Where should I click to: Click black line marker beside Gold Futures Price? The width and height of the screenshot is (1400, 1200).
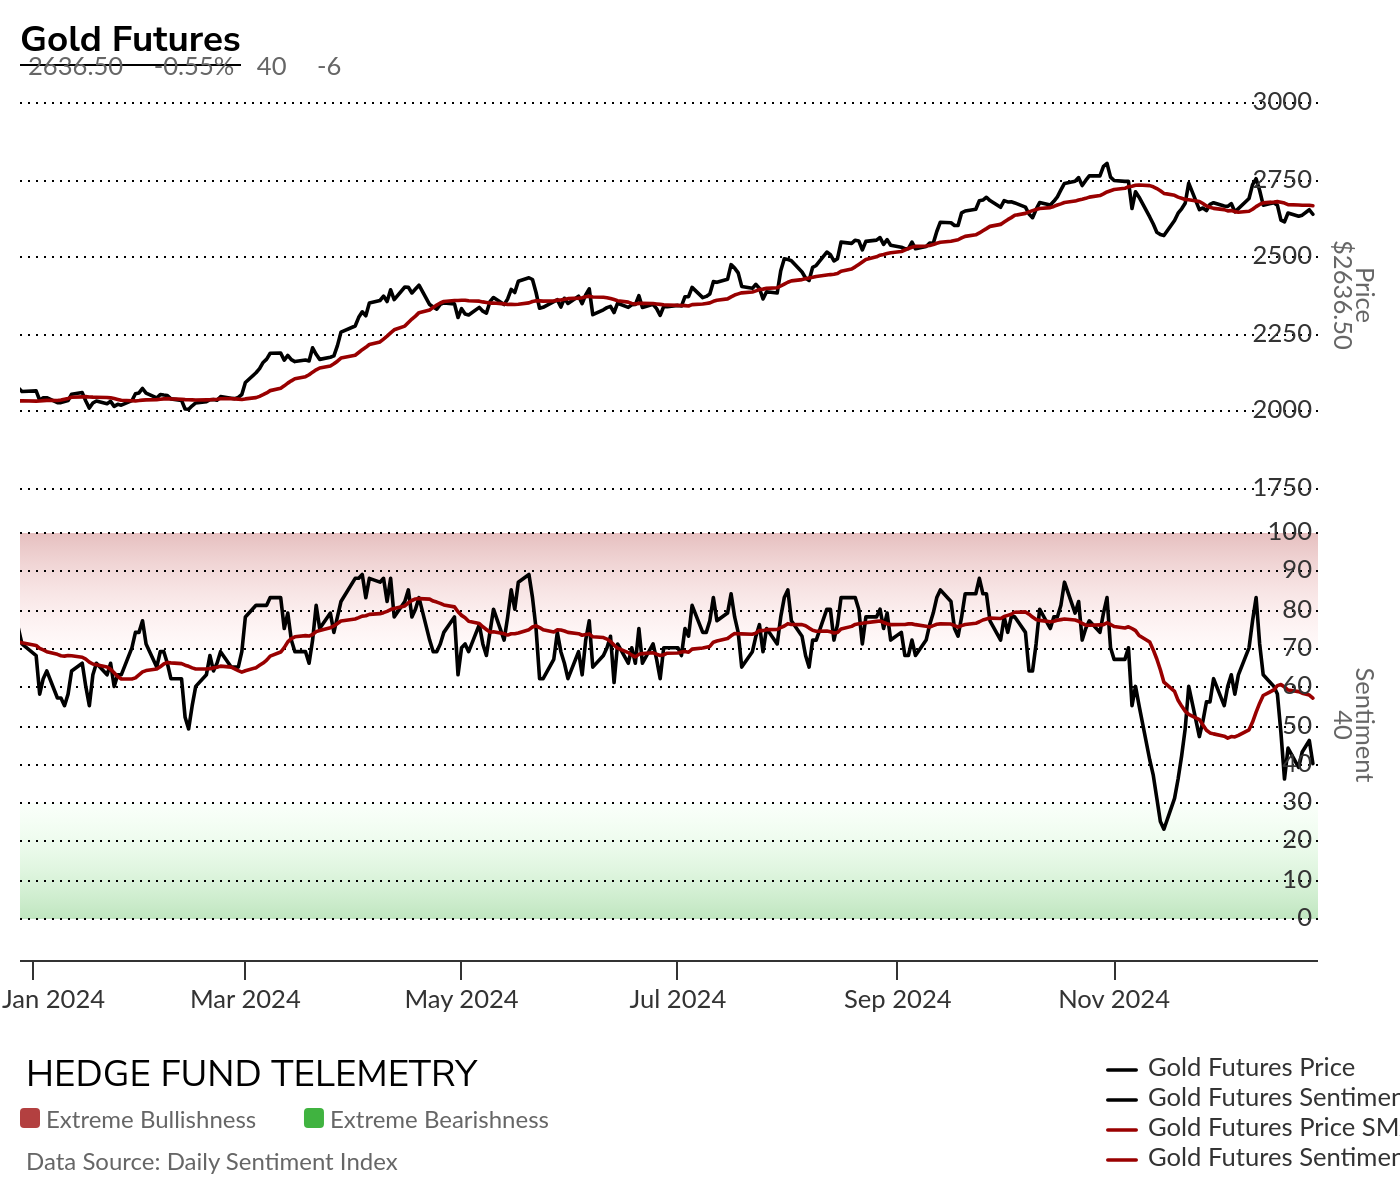tap(1123, 1070)
